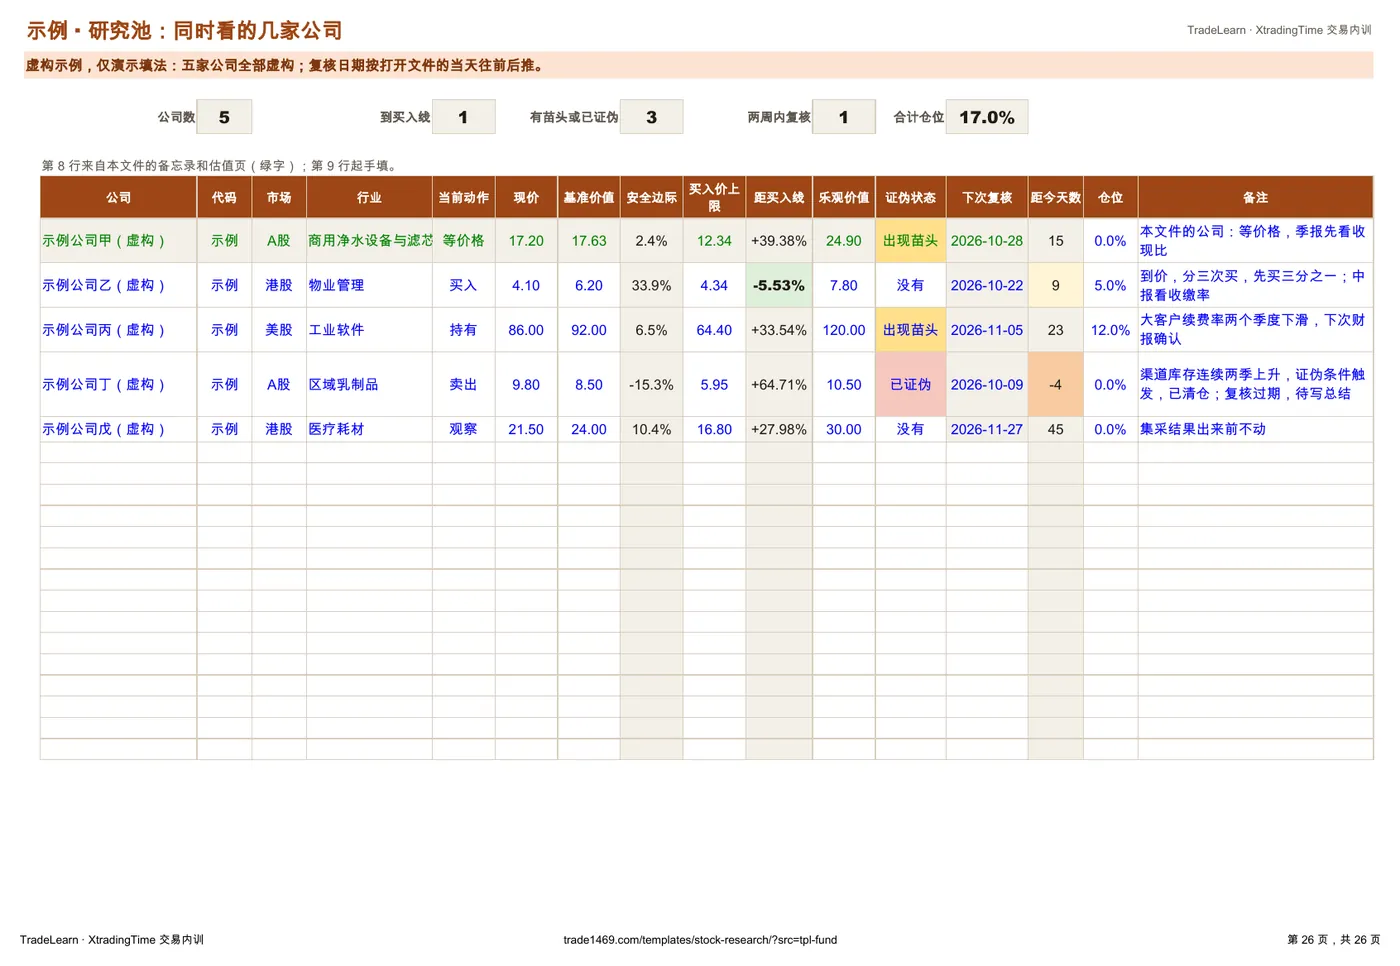
Task: Click the 公司数 value cell showing 5
Action: pos(224,117)
